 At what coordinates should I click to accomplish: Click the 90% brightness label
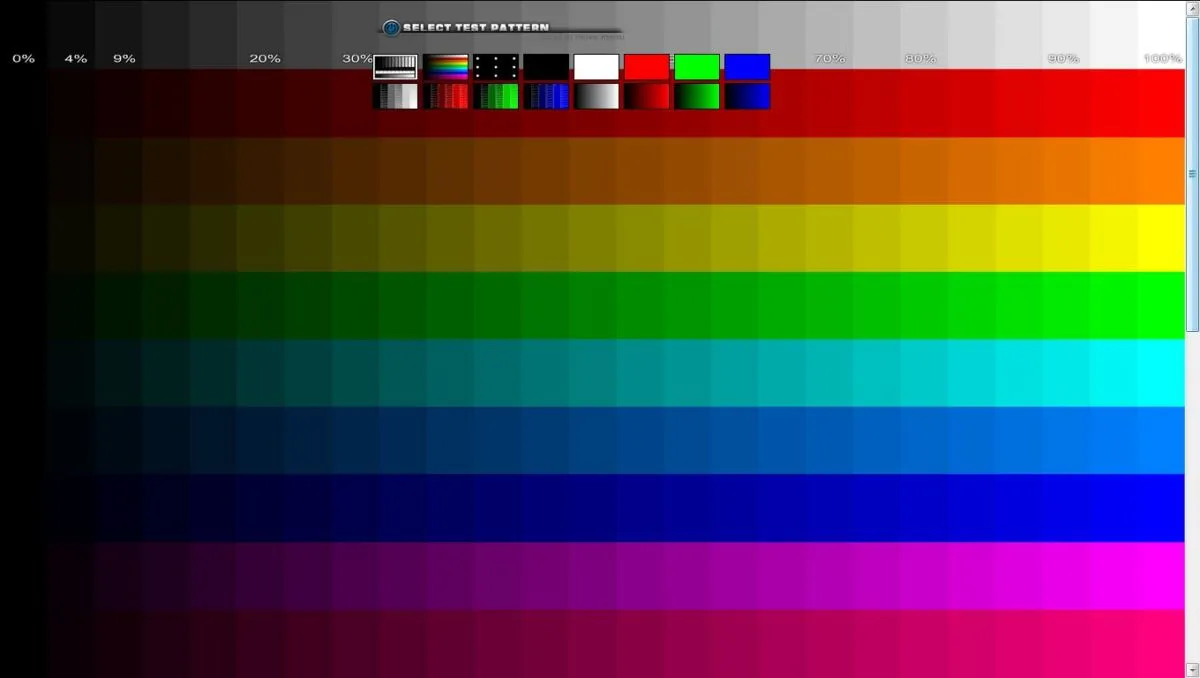[x=1063, y=58]
